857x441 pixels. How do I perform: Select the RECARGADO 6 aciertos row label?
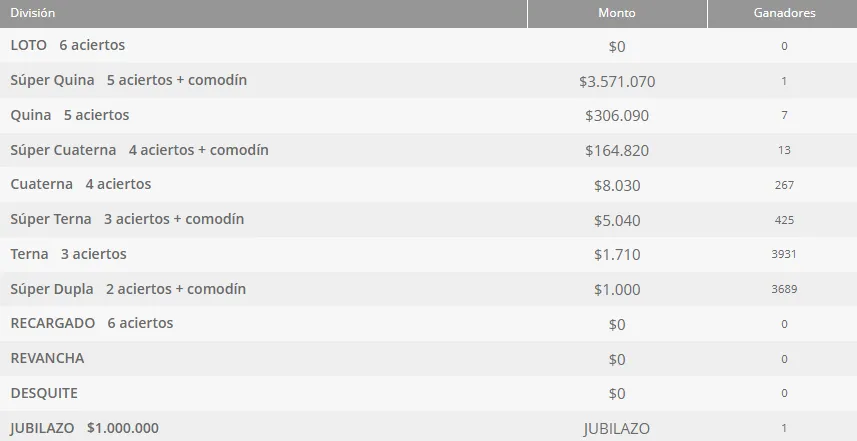[91, 323]
